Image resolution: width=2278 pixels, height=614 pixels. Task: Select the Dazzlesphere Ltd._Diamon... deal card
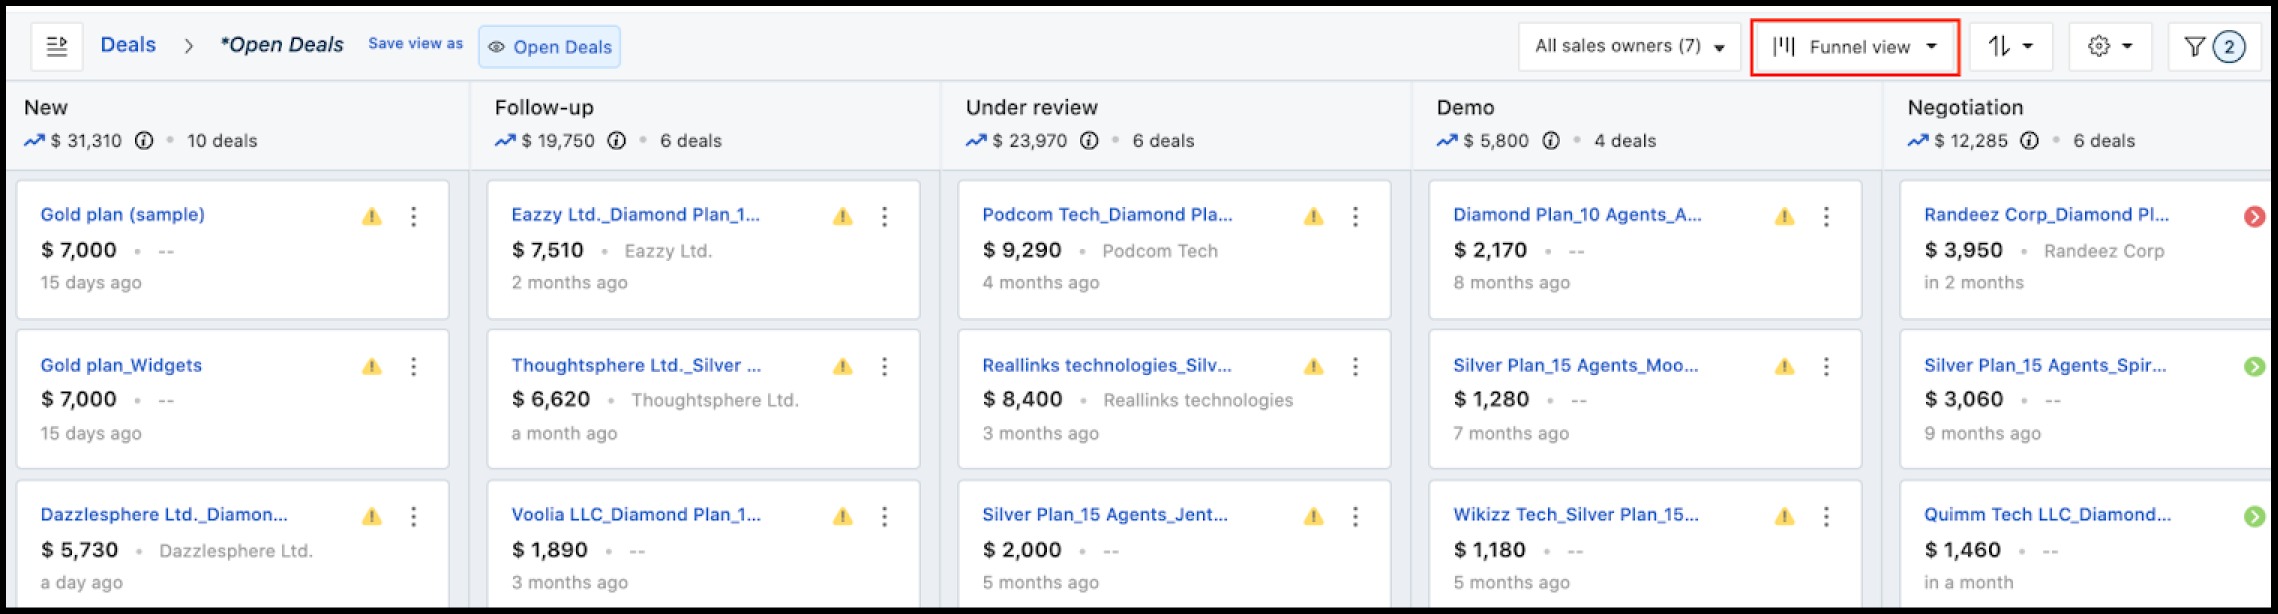coord(232,545)
